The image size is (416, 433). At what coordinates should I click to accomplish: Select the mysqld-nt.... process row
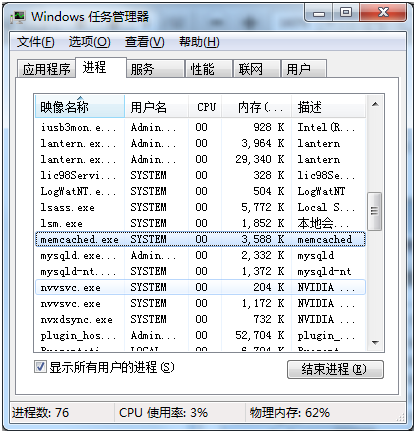click(200, 271)
